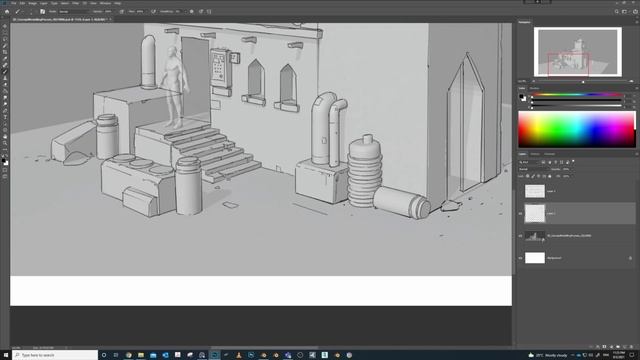The image size is (640, 360).
Task: Open the Flow dropdown in options bar
Action: tap(141, 11)
